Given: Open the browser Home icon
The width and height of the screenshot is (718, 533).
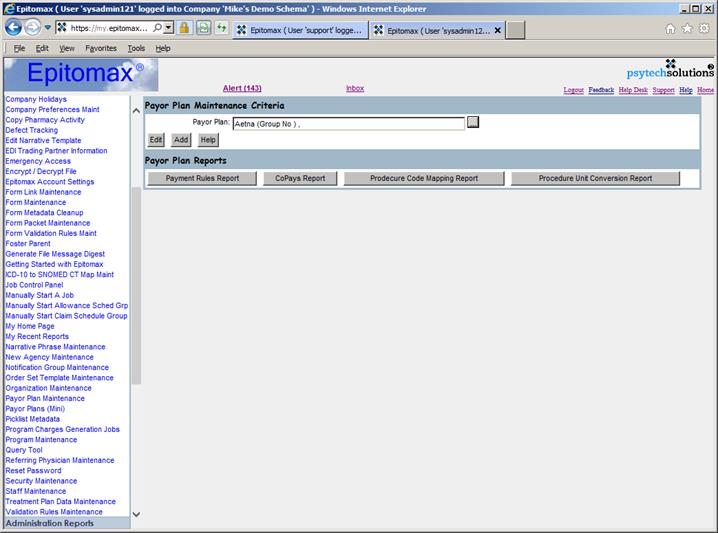Looking at the screenshot, I should (670, 29).
